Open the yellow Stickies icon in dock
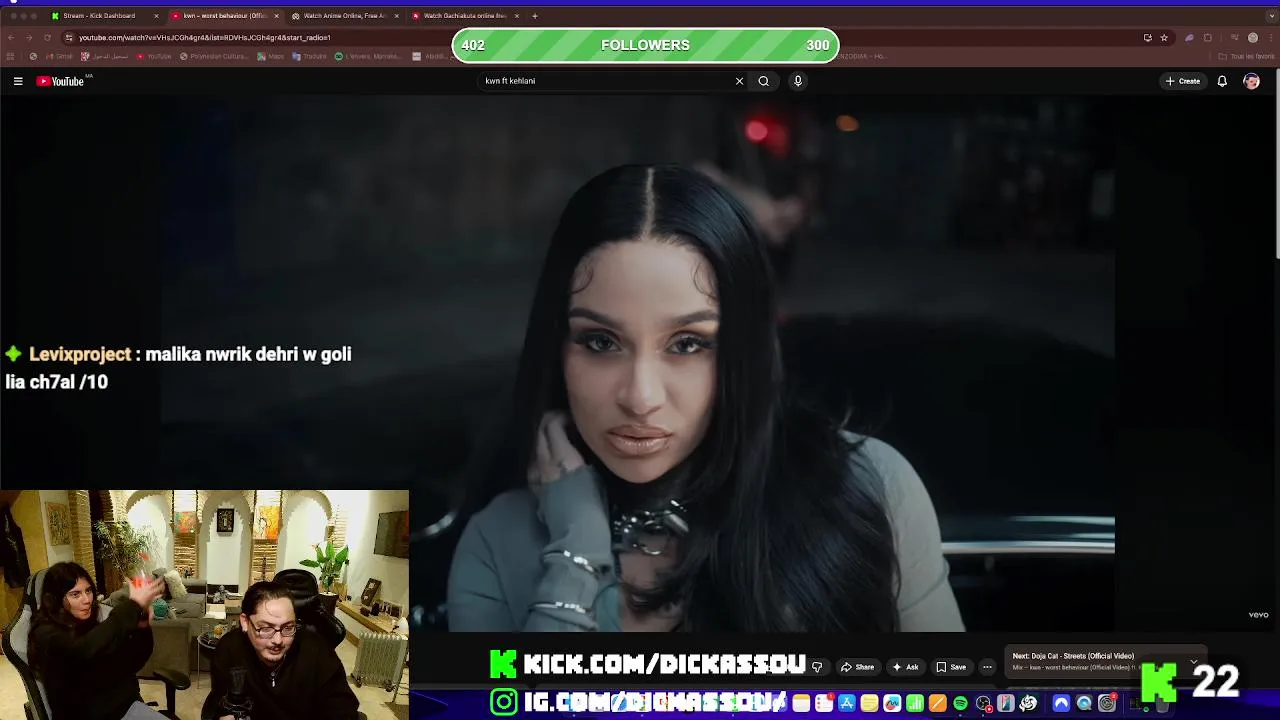 (870, 704)
